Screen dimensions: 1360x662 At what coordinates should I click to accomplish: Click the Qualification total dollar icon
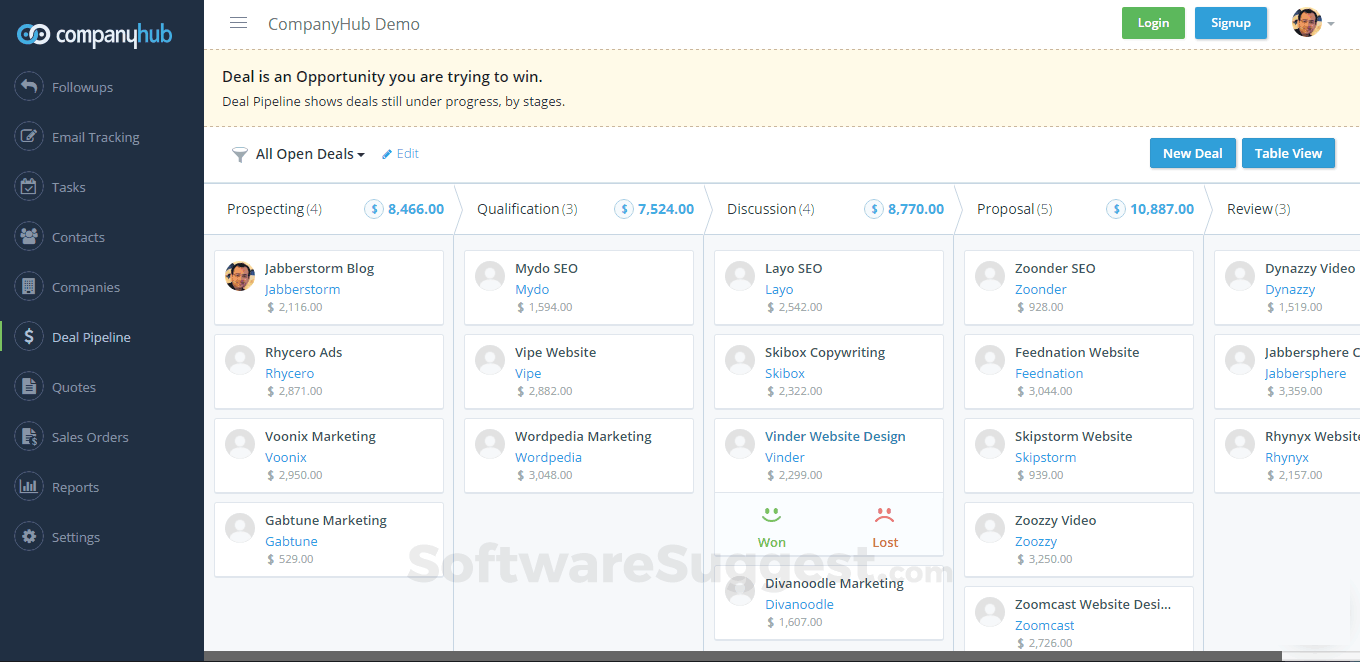tap(624, 209)
